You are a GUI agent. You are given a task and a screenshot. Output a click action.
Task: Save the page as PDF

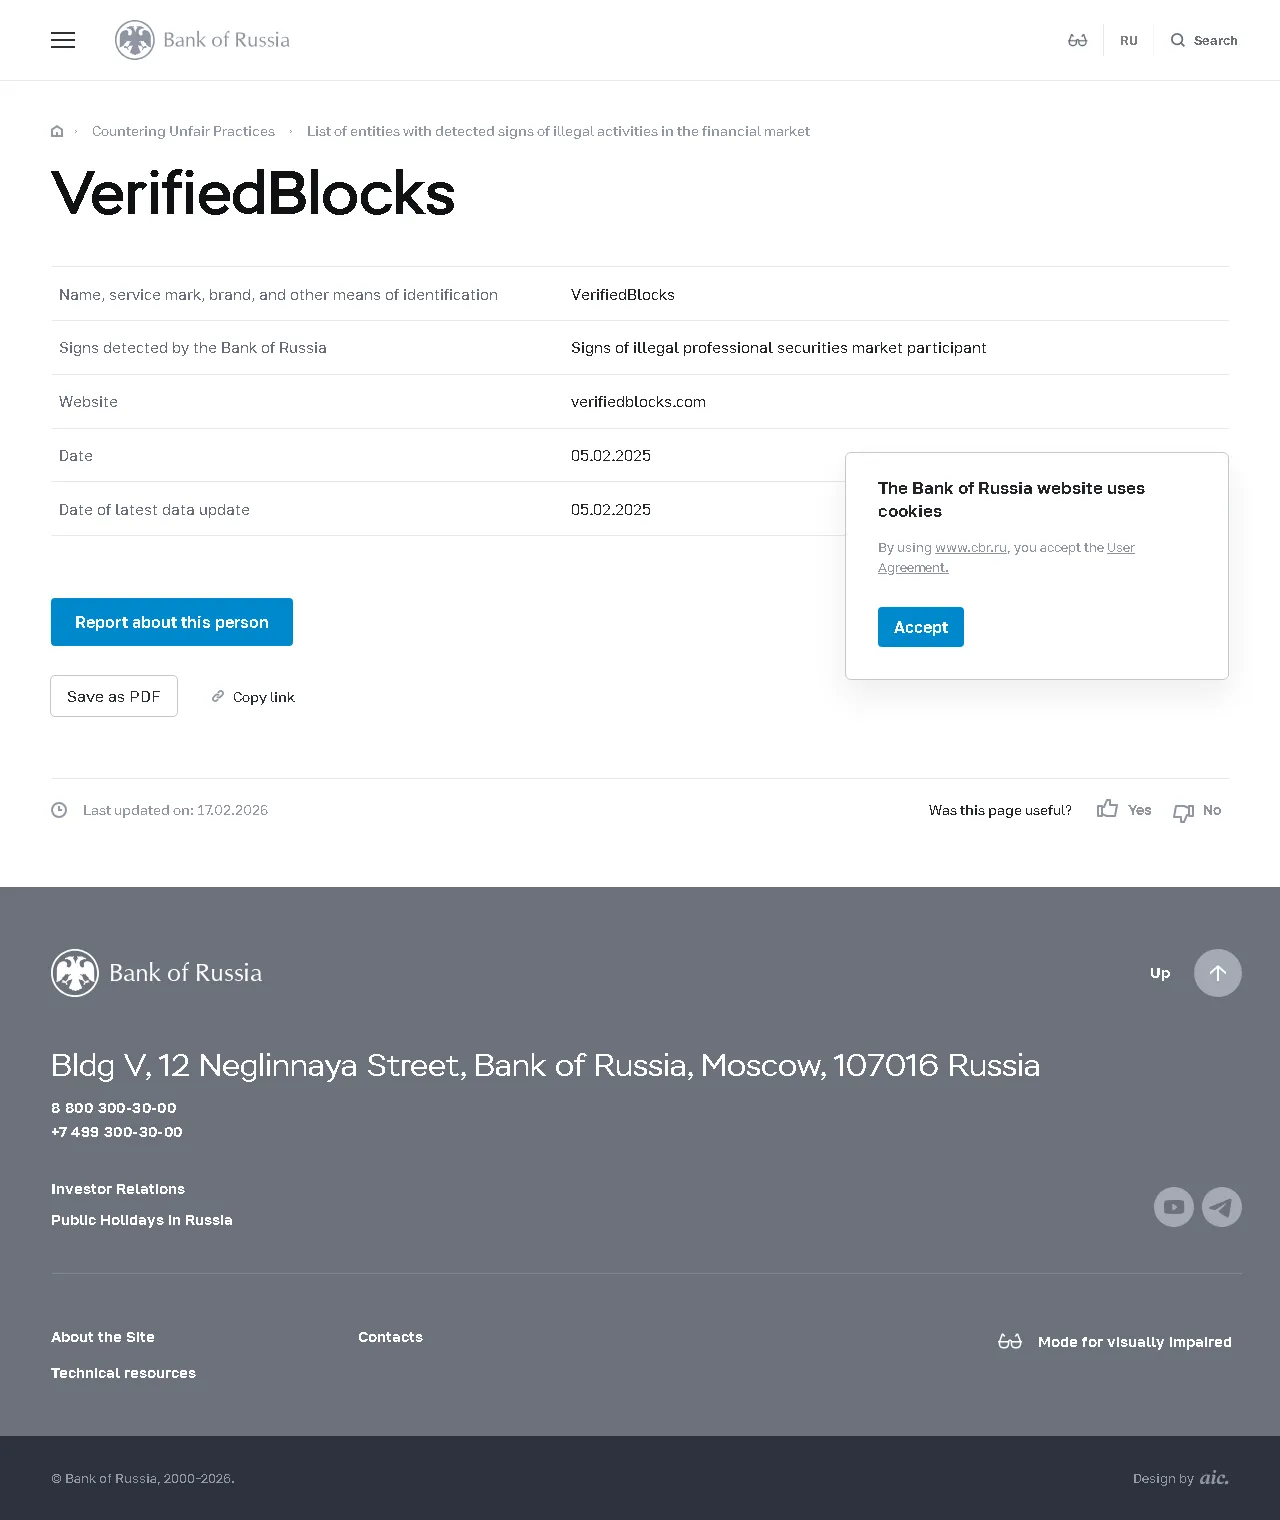tap(114, 696)
